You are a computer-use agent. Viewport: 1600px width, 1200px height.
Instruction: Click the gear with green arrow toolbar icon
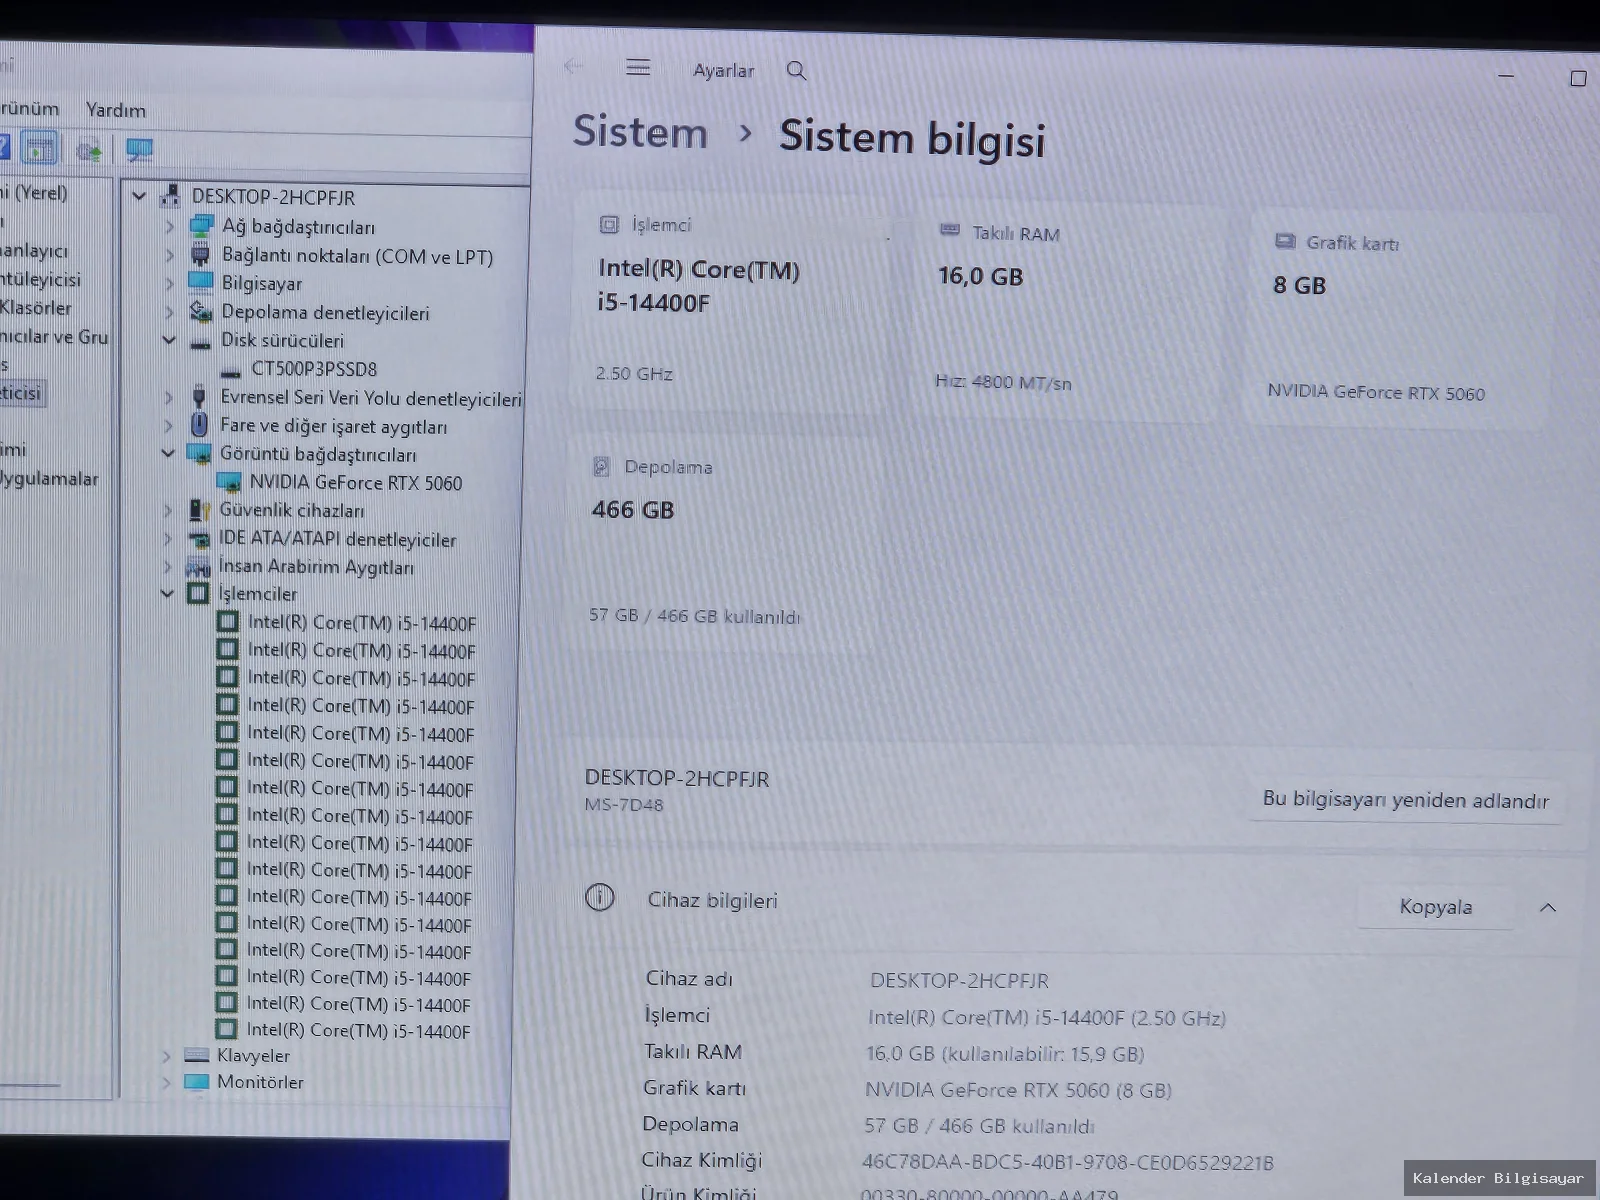[x=89, y=150]
